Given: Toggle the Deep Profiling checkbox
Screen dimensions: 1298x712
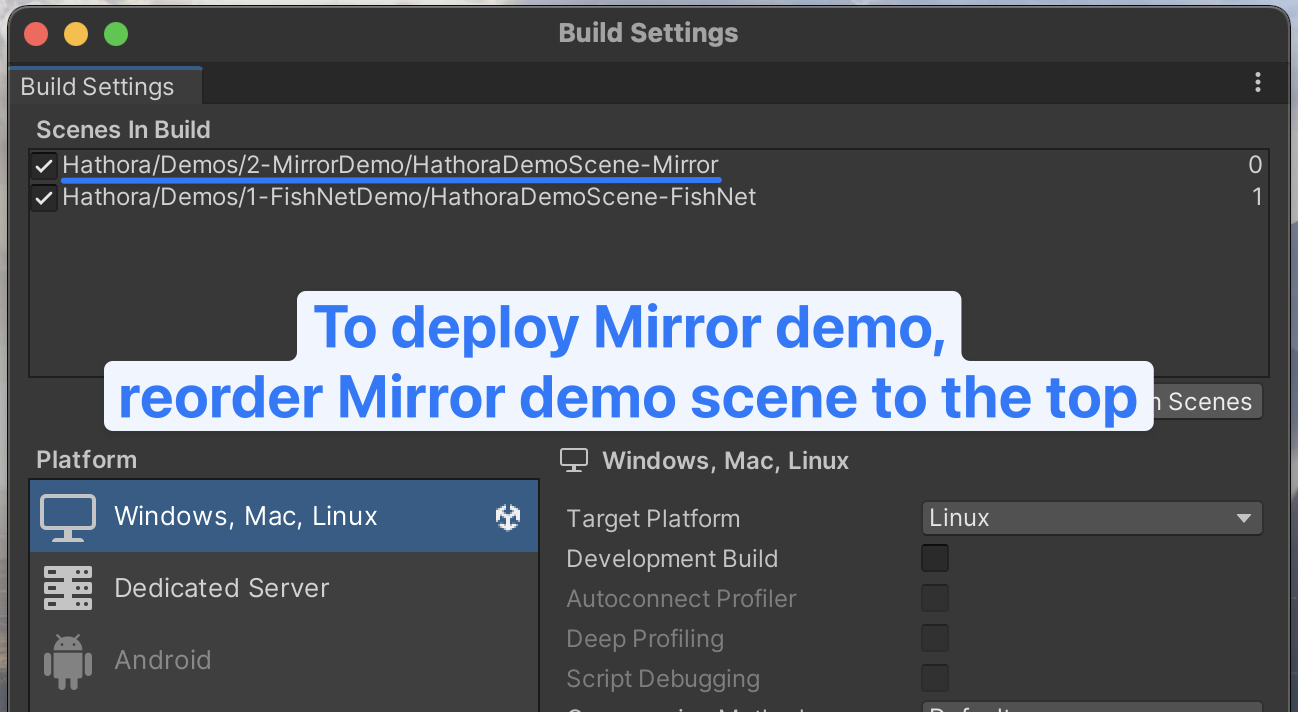Looking at the screenshot, I should pyautogui.click(x=935, y=638).
